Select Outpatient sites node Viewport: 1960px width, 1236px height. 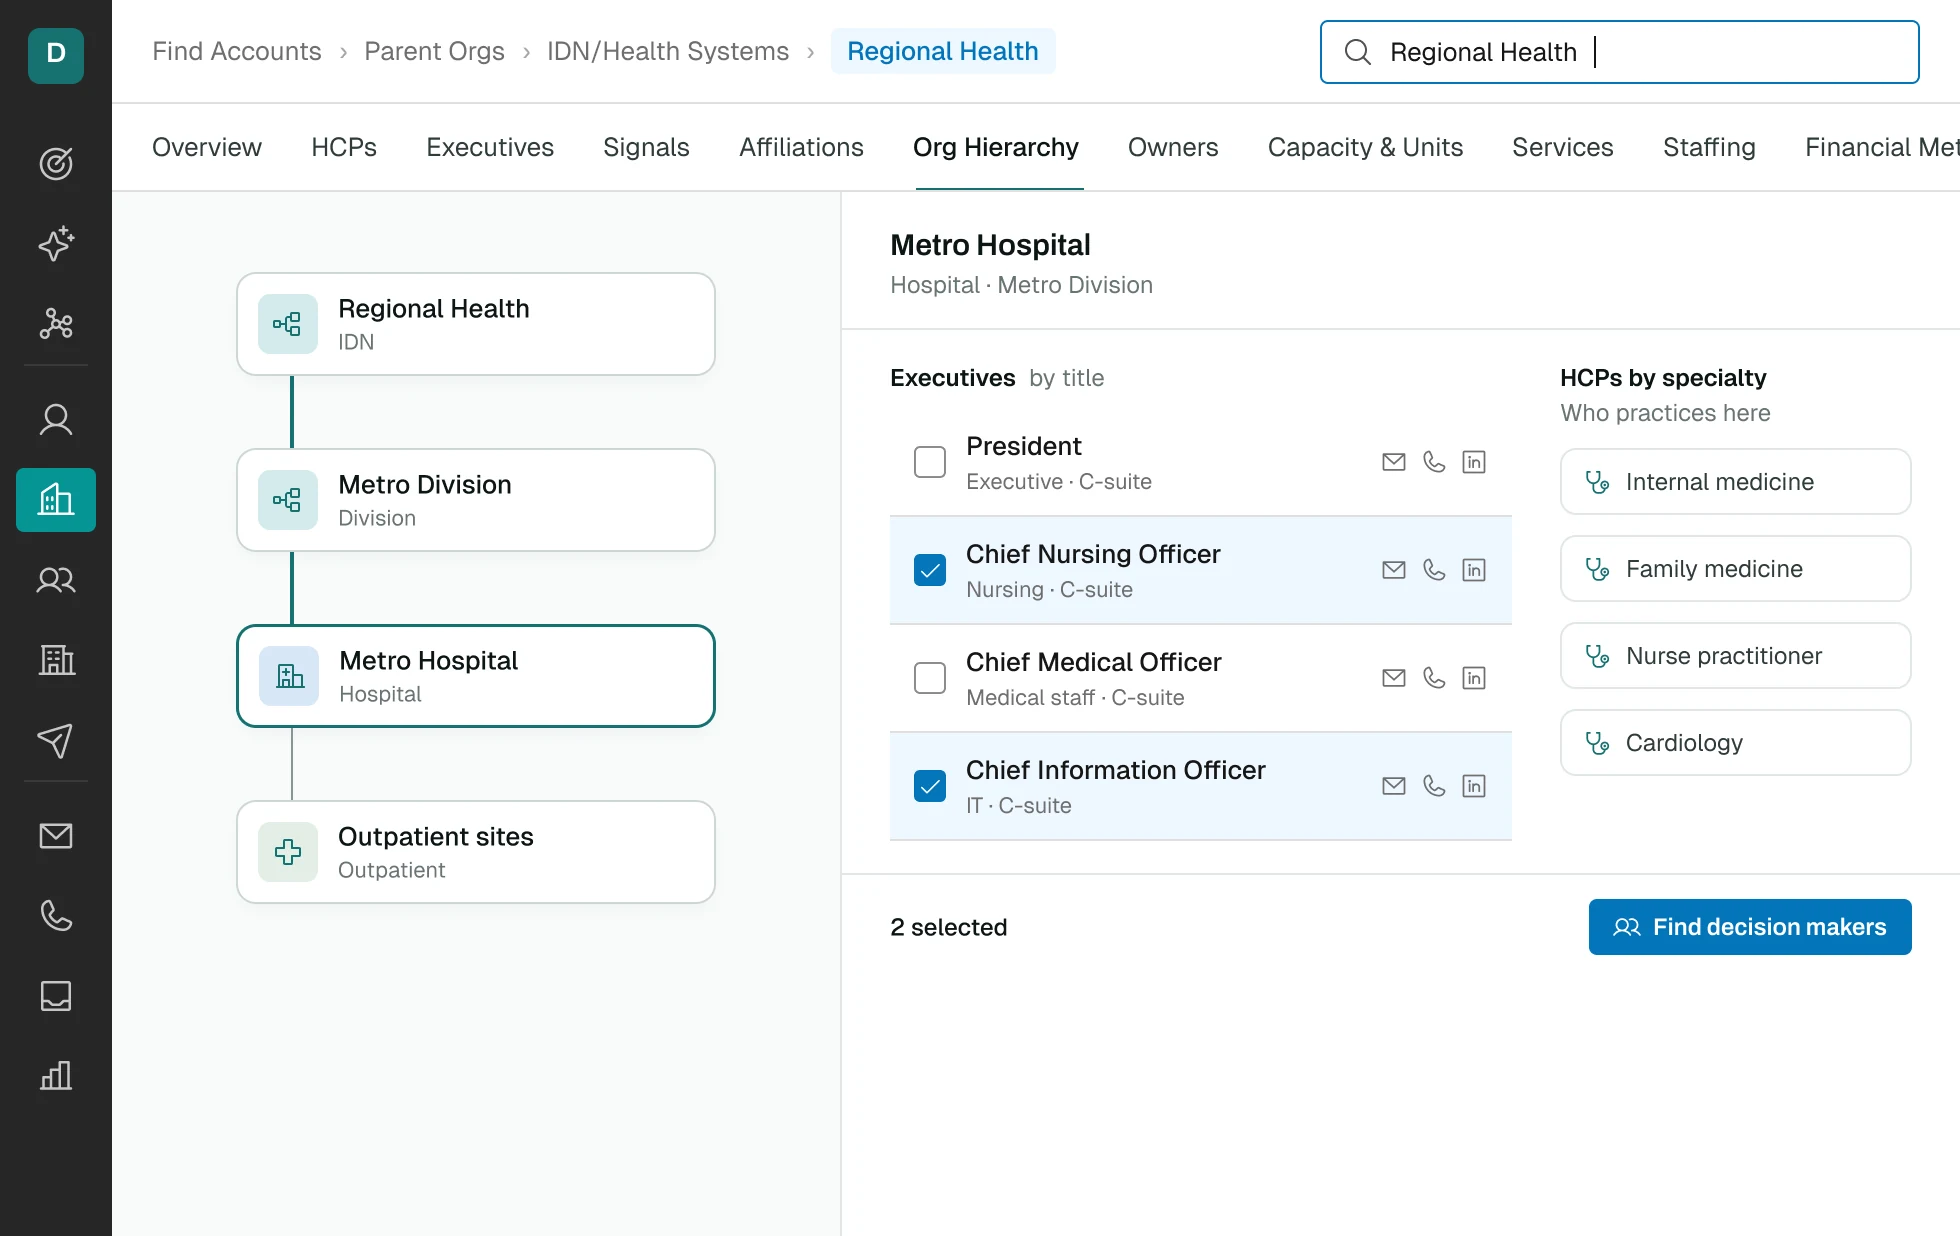(x=476, y=852)
